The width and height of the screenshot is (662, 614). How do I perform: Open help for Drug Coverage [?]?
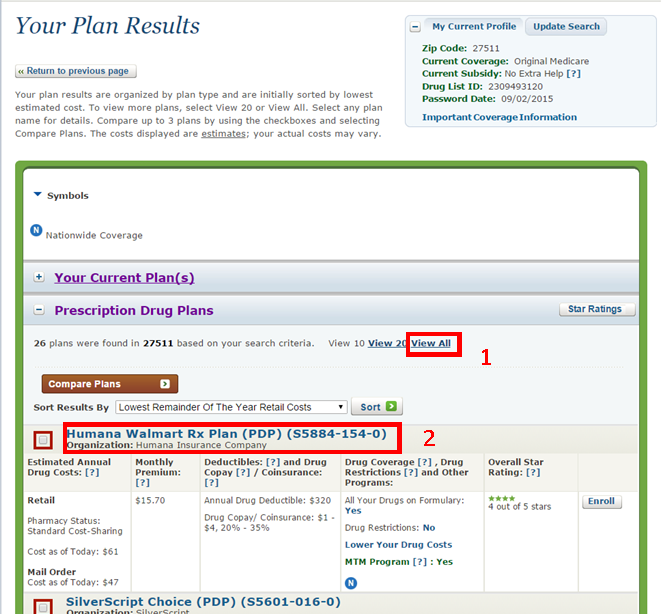pyautogui.click(x=424, y=462)
